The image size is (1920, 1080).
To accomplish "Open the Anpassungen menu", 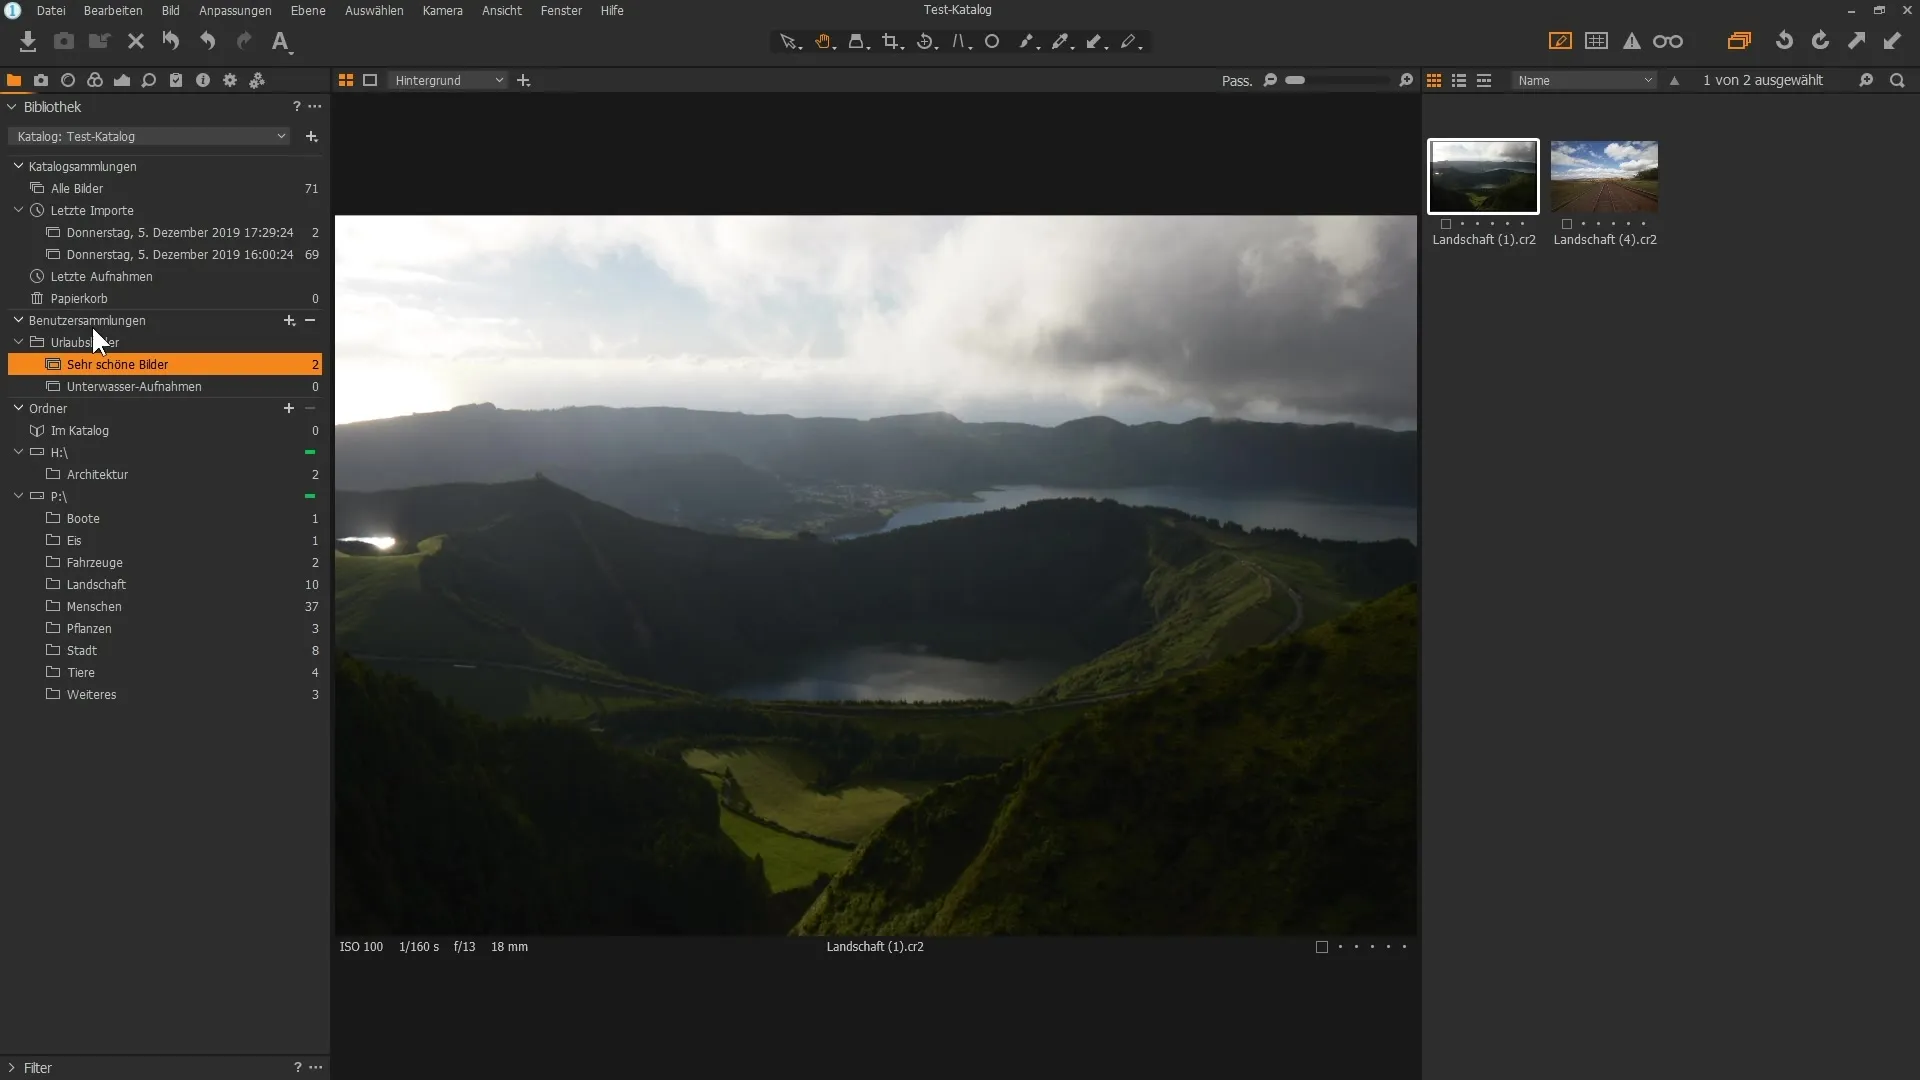I will pos(235,10).
